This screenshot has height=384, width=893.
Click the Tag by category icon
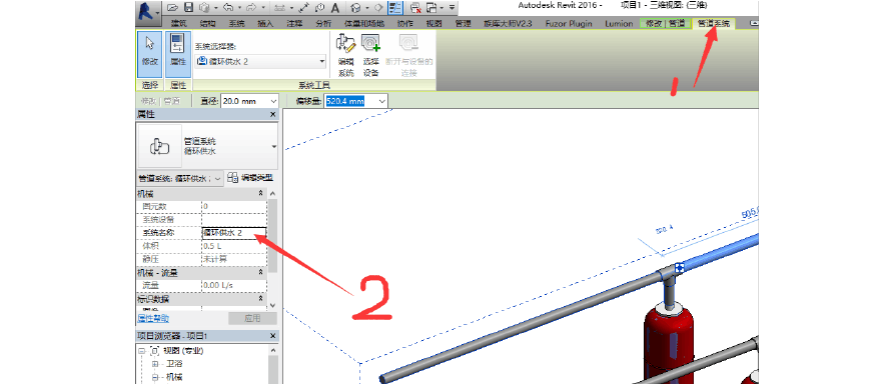tap(319, 8)
